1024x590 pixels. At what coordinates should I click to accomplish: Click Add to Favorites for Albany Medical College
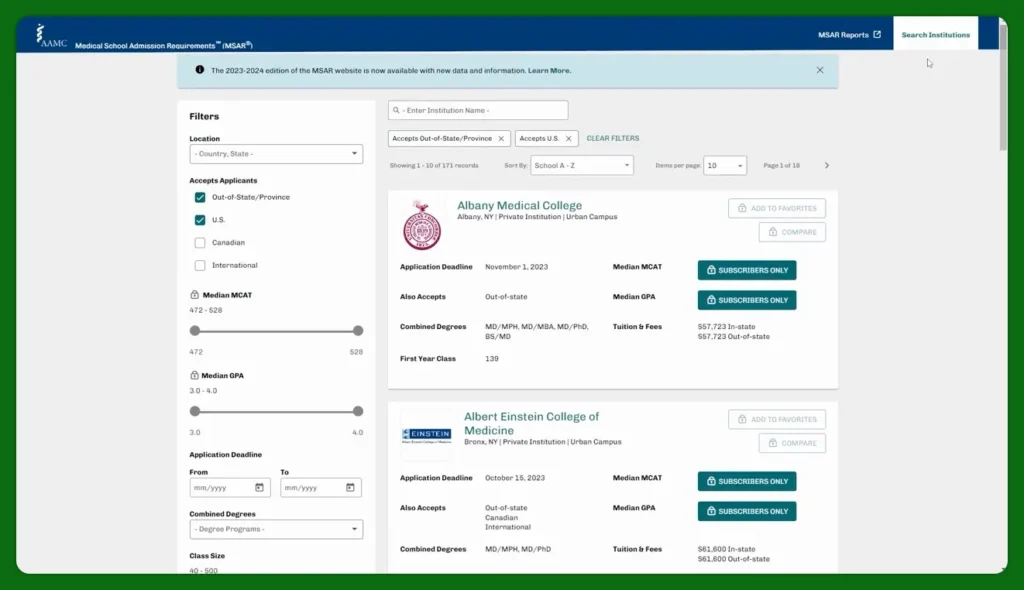pos(776,208)
